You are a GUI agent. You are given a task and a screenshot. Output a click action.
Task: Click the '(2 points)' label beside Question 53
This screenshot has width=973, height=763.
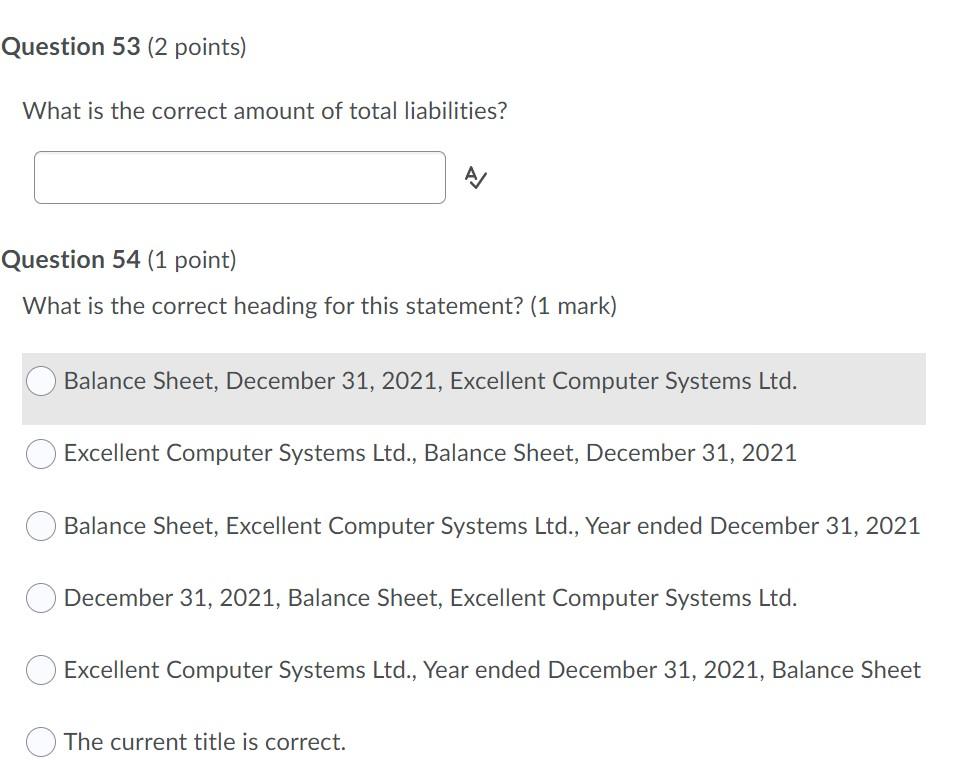click(x=193, y=46)
